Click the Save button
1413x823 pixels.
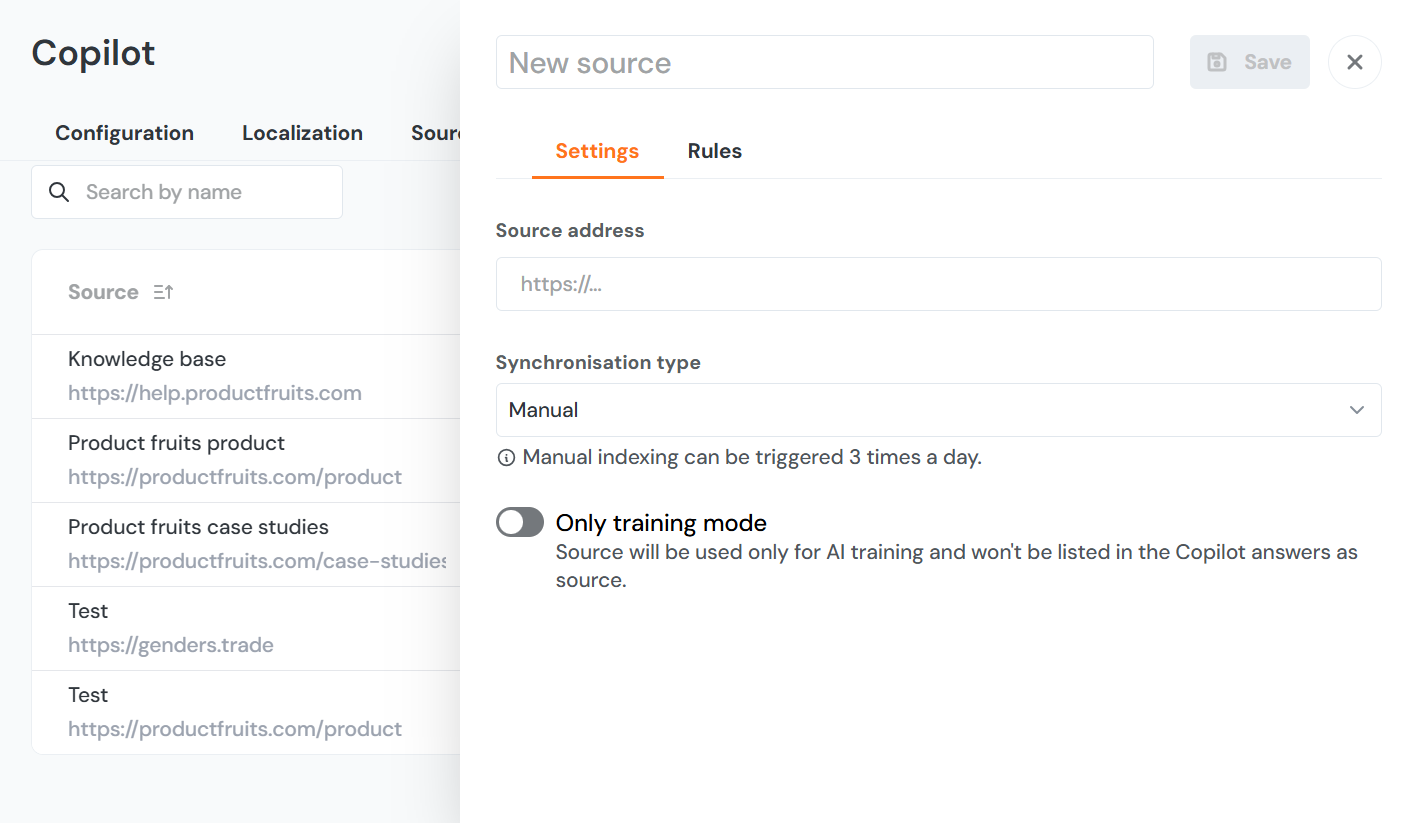1249,62
